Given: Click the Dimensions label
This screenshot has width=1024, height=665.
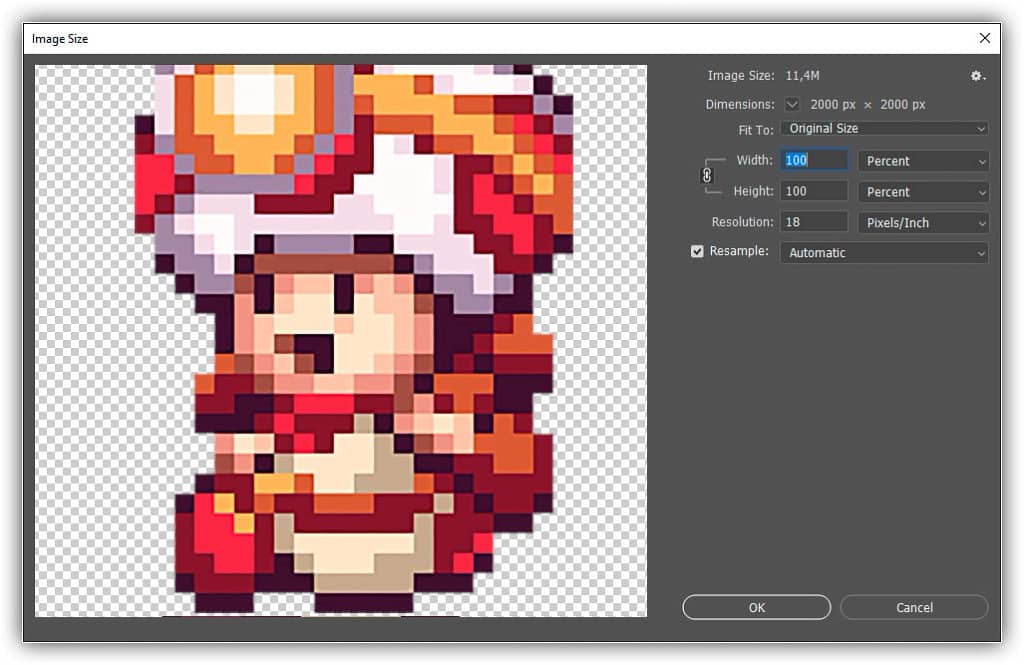Looking at the screenshot, I should click(x=740, y=105).
